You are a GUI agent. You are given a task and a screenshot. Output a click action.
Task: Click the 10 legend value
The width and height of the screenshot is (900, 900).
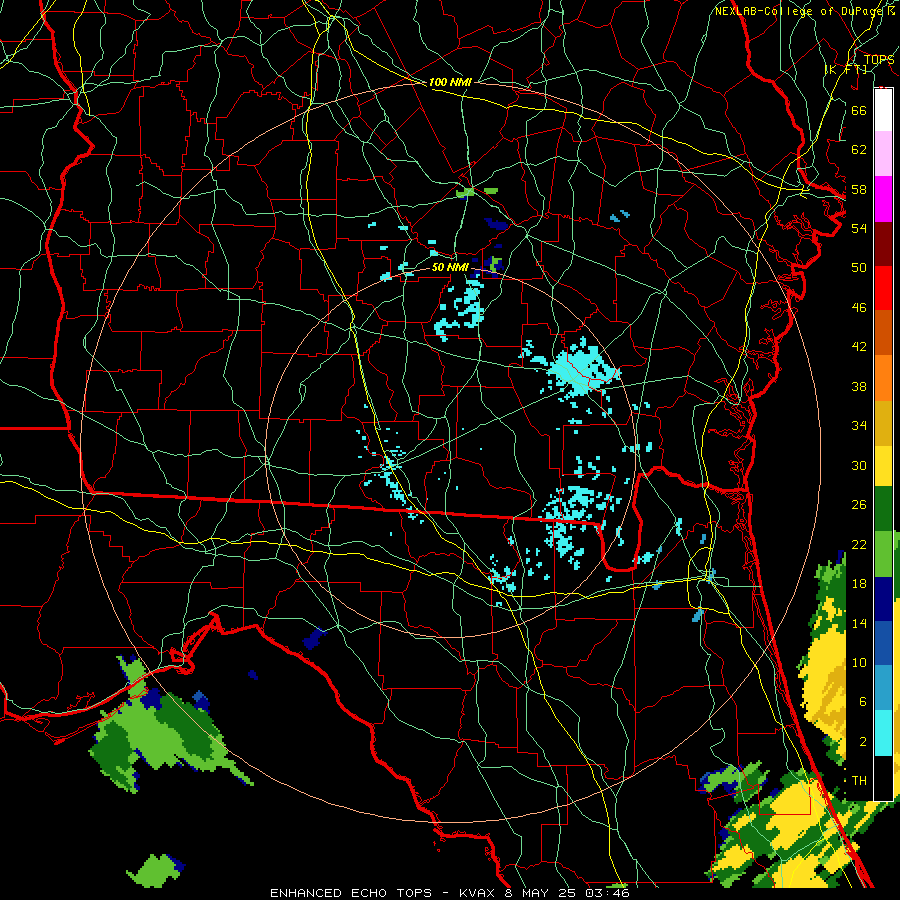click(x=859, y=662)
